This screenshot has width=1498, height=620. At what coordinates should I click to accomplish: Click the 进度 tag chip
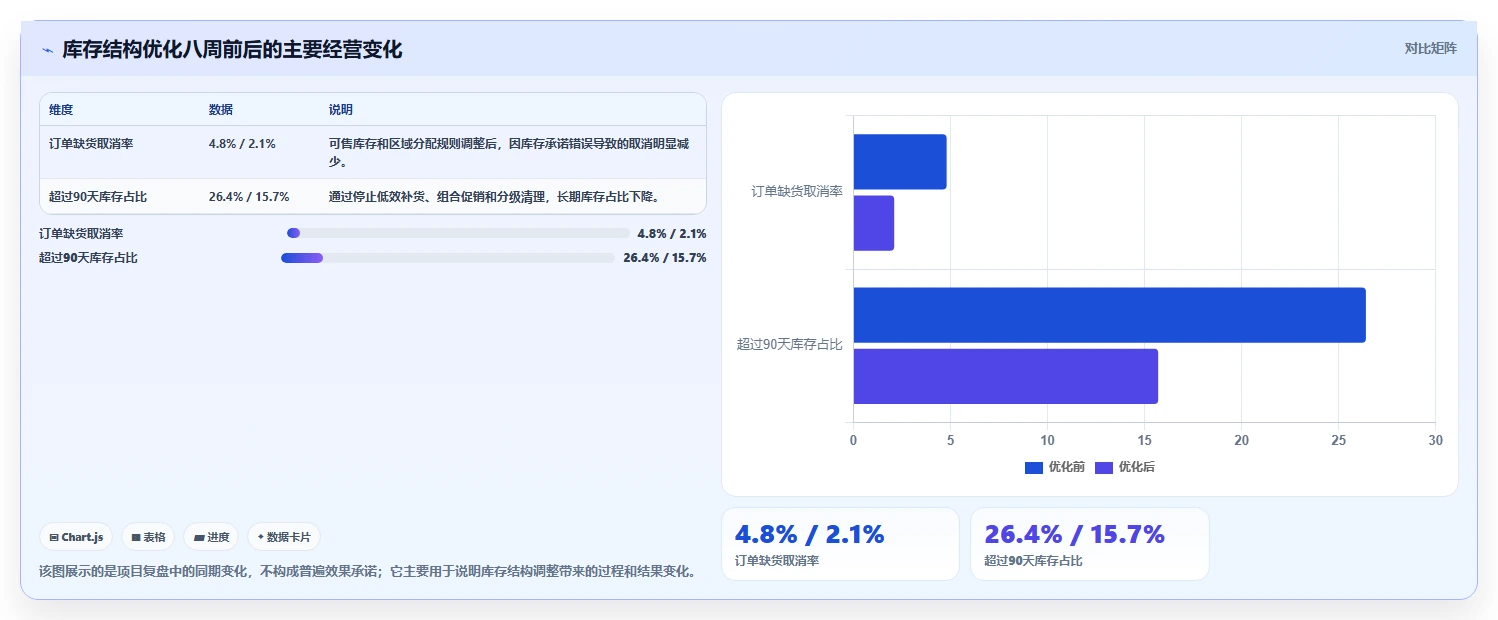[211, 537]
